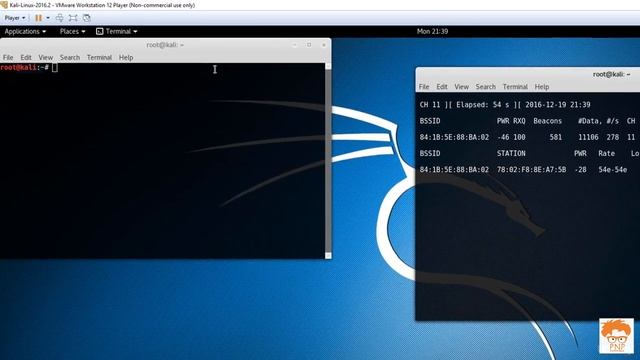Maximize the left terminal window
This screenshot has height=360, width=640.
coord(309,45)
